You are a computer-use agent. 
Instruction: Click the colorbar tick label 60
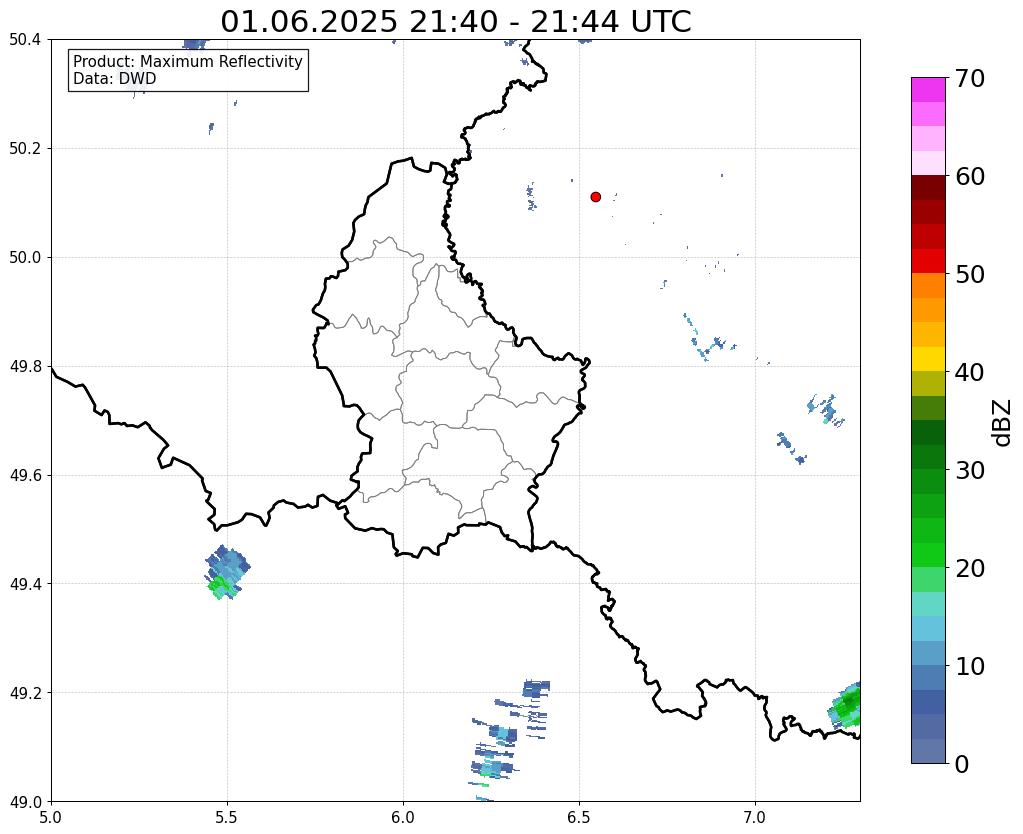pyautogui.click(x=970, y=176)
